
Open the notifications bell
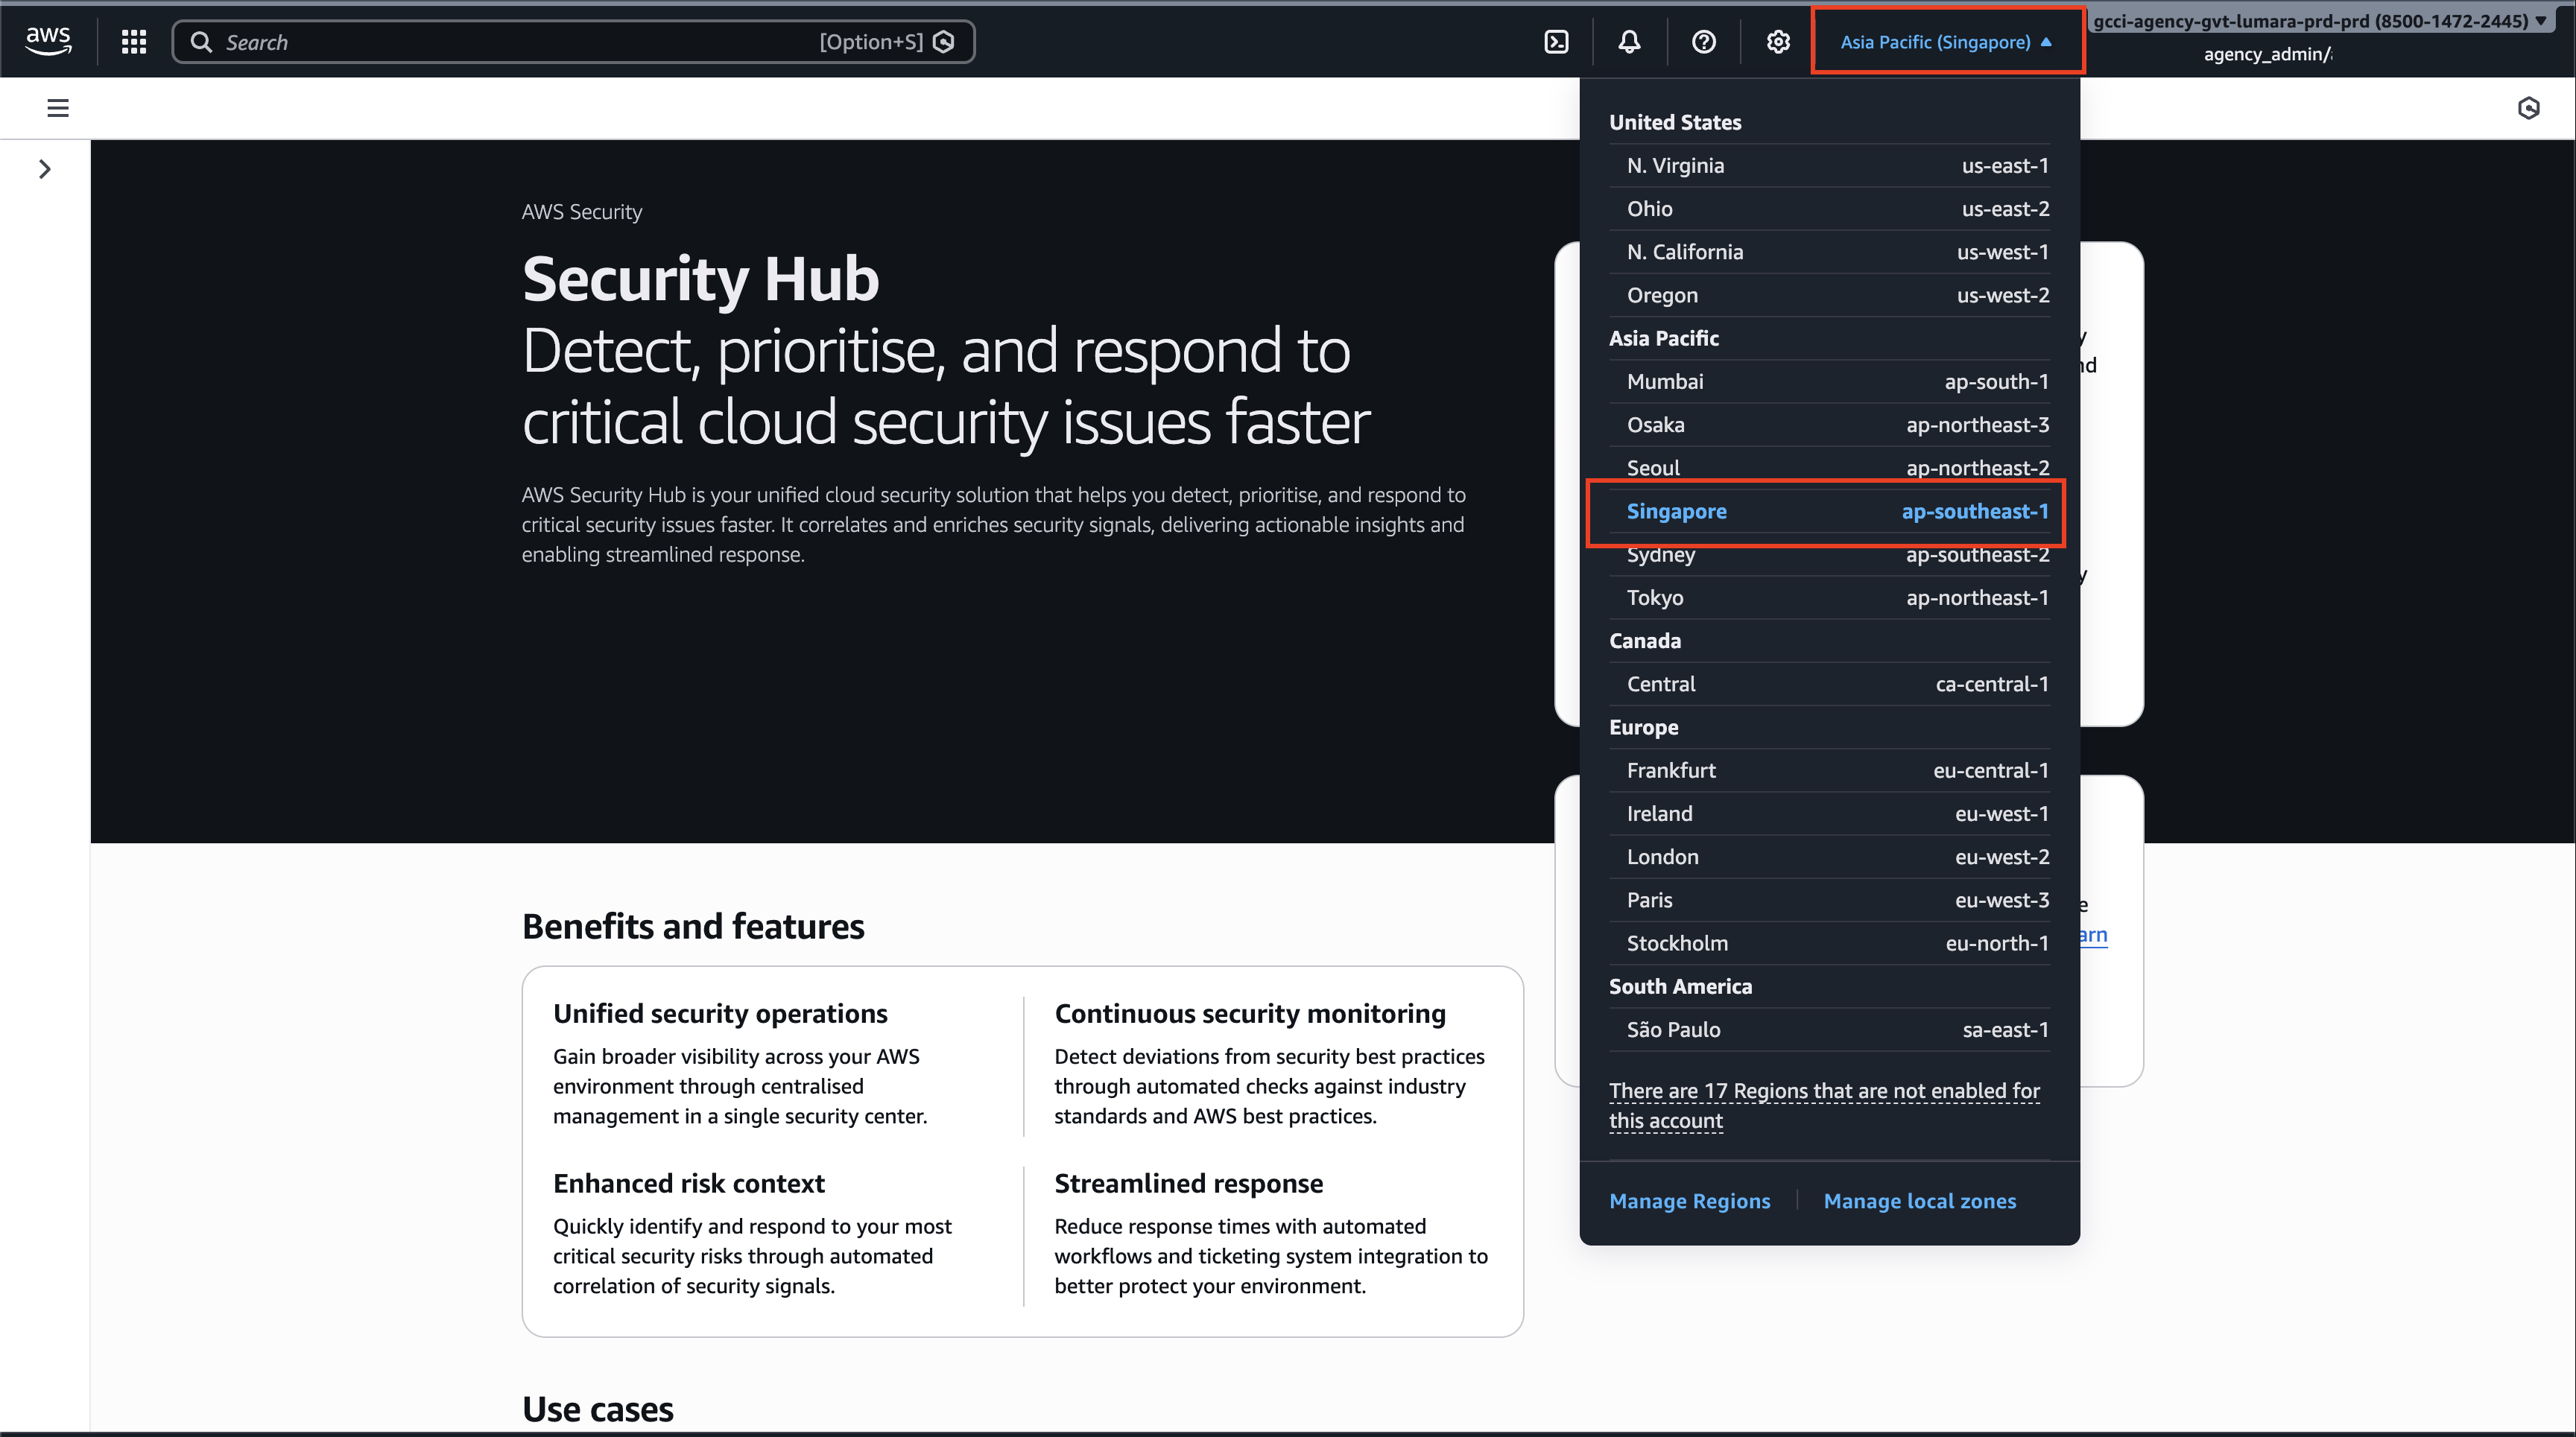coord(1629,41)
